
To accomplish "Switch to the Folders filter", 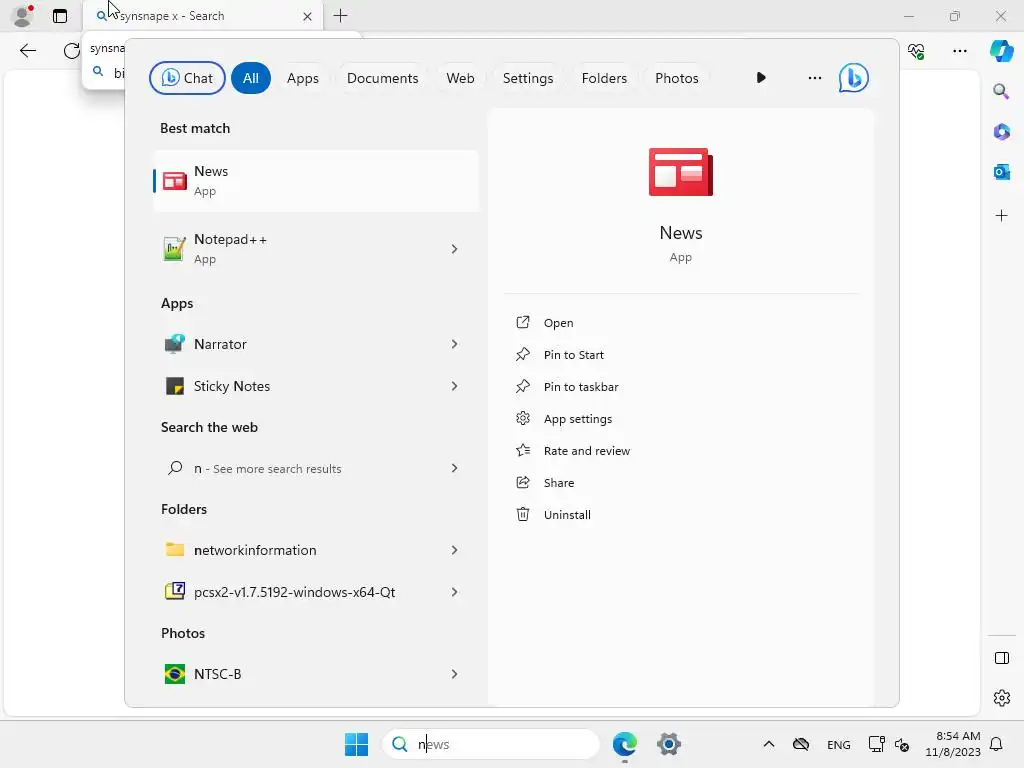I will point(604,78).
